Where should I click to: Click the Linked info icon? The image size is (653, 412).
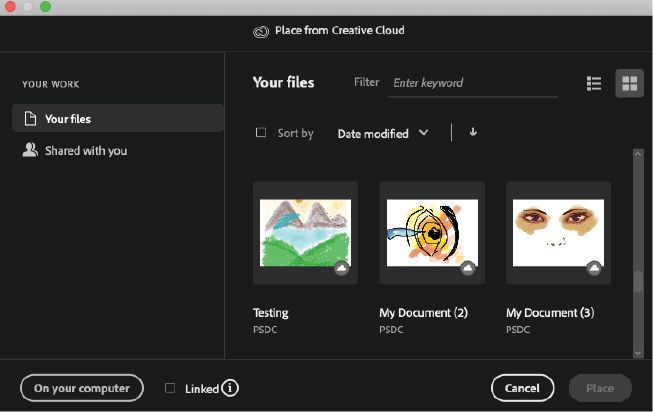click(x=230, y=388)
